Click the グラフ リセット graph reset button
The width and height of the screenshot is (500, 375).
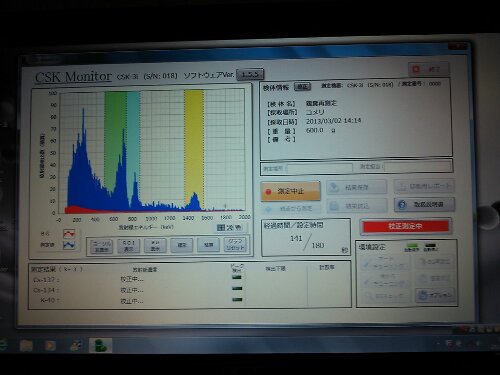pyautogui.click(x=235, y=245)
